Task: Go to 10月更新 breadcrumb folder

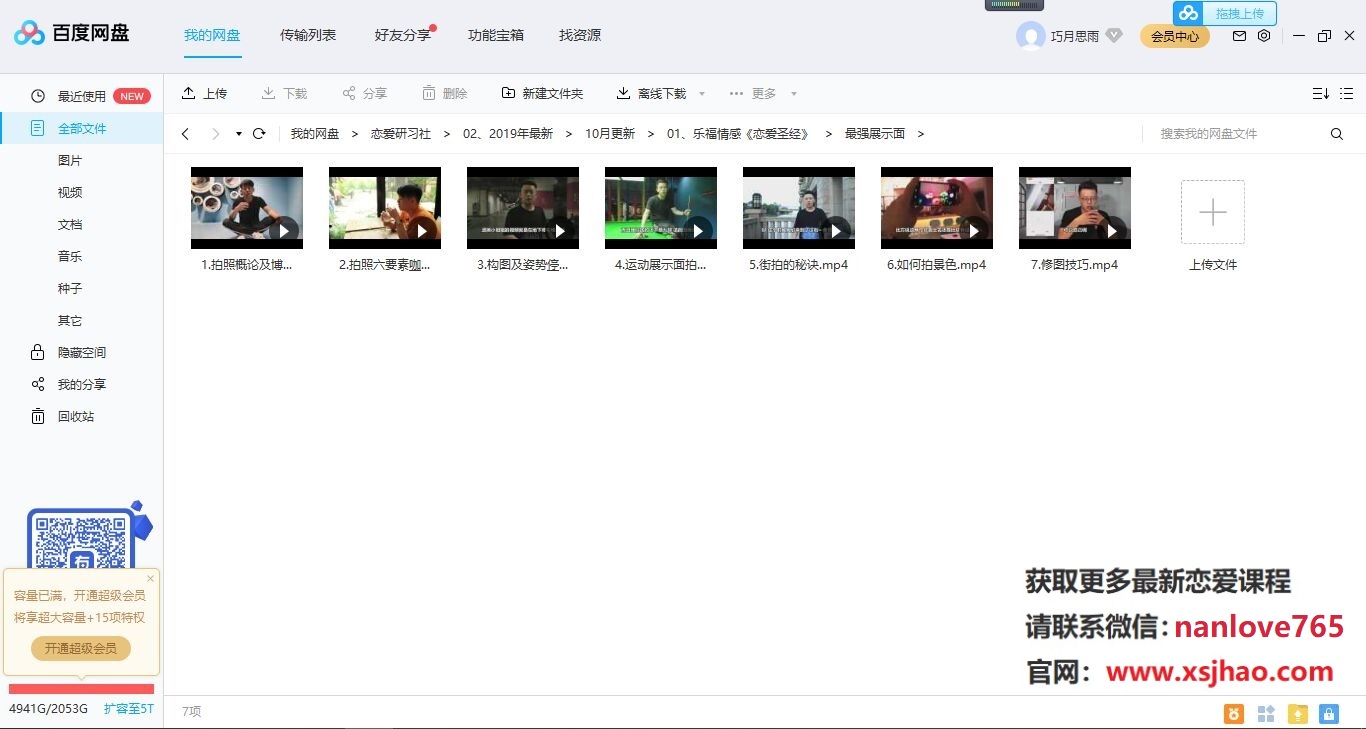Action: (610, 133)
